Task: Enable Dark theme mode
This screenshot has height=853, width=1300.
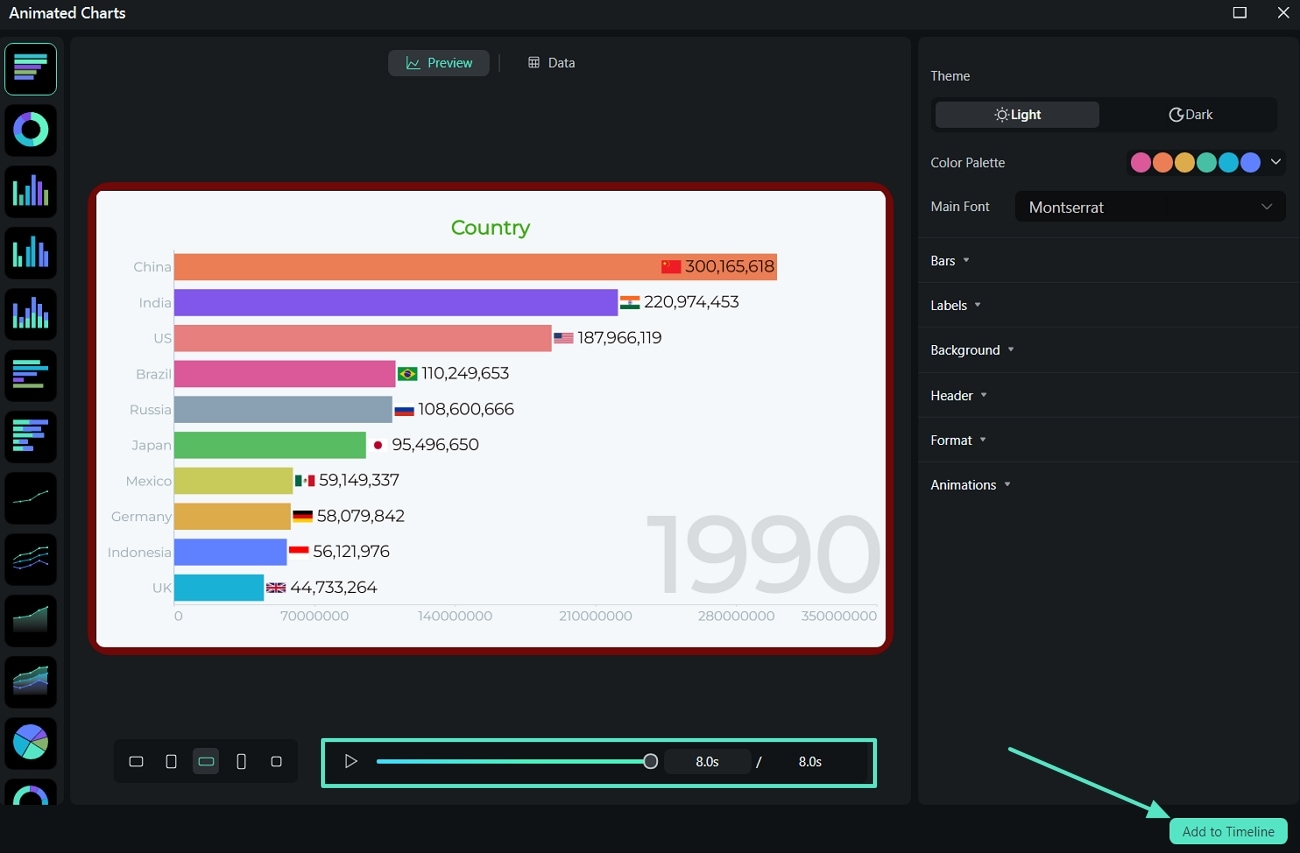Action: pyautogui.click(x=1190, y=114)
